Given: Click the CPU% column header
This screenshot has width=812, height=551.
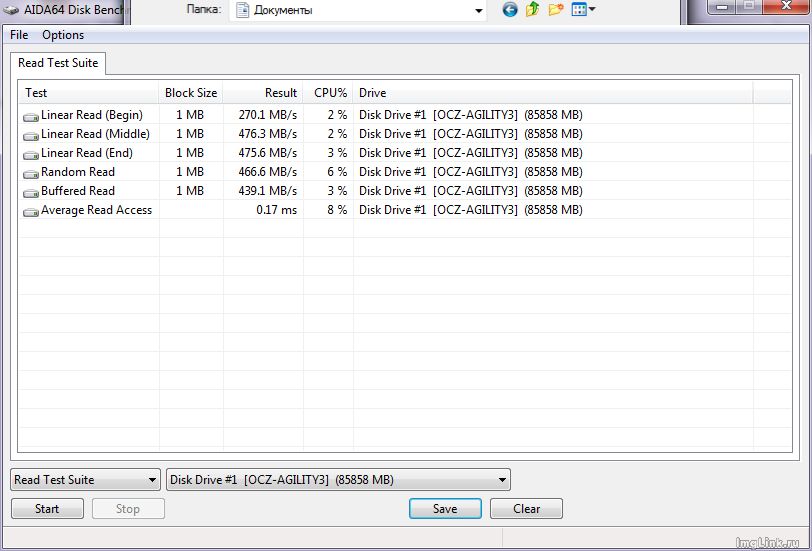Looking at the screenshot, I should point(329,93).
